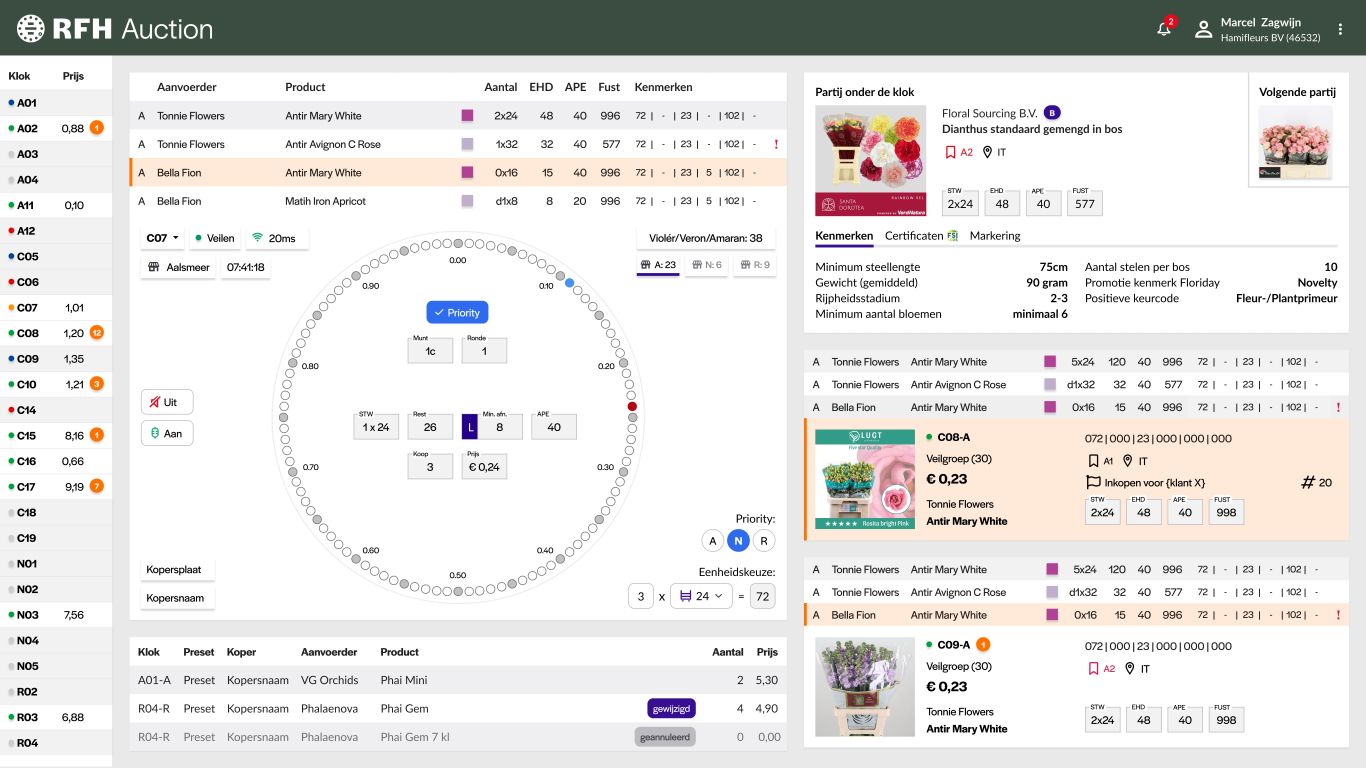Screen dimensions: 1366x768
Task: Select priority option A
Action: [712, 541]
